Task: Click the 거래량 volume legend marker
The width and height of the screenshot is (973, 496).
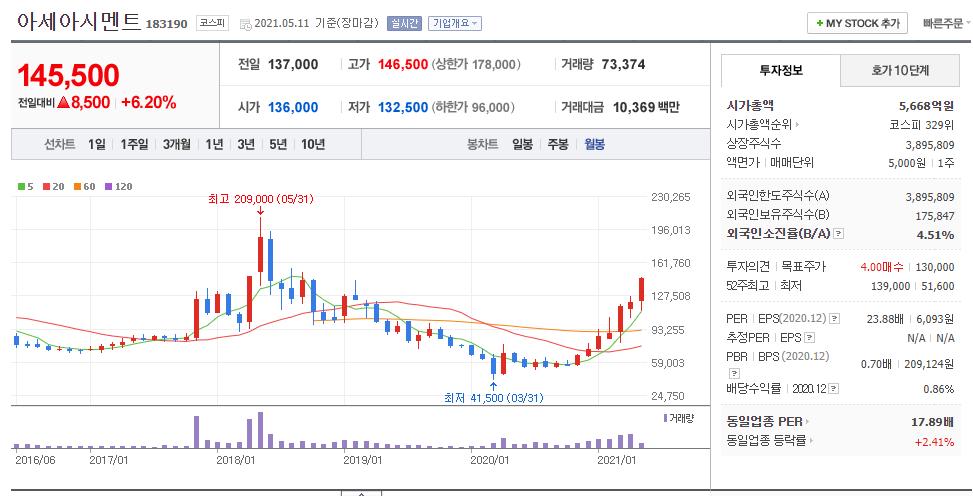Action: (x=666, y=418)
